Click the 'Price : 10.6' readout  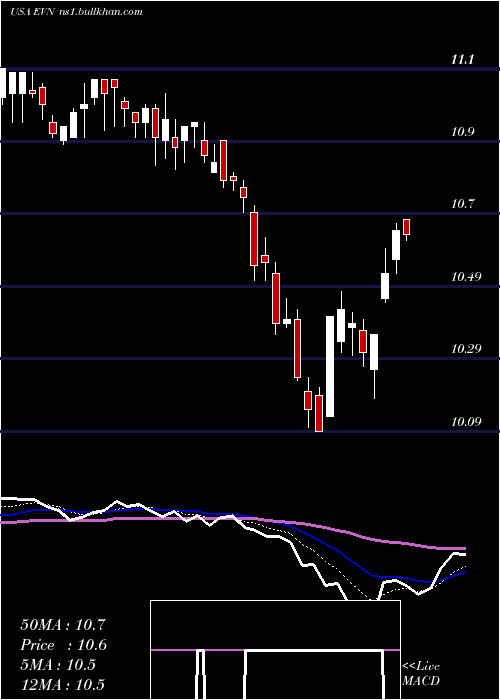tap(63, 645)
